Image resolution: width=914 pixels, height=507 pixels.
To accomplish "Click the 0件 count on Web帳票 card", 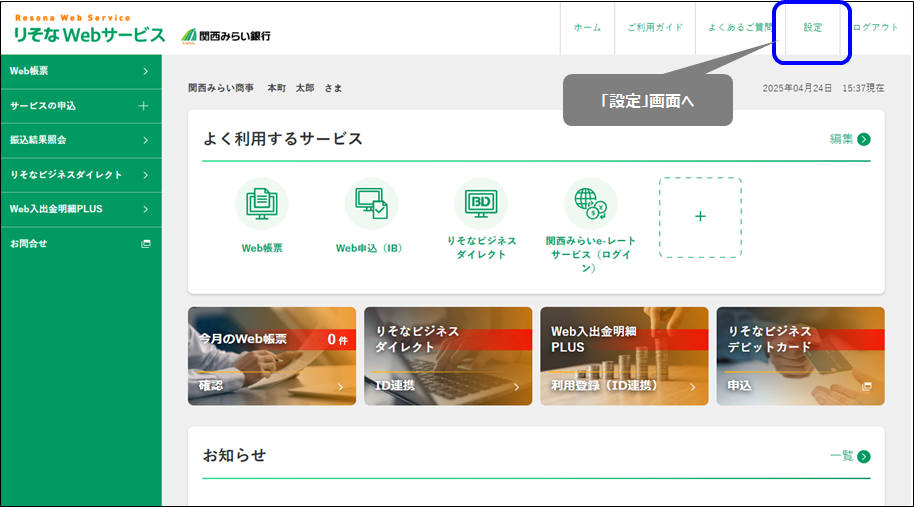I will click(x=338, y=339).
